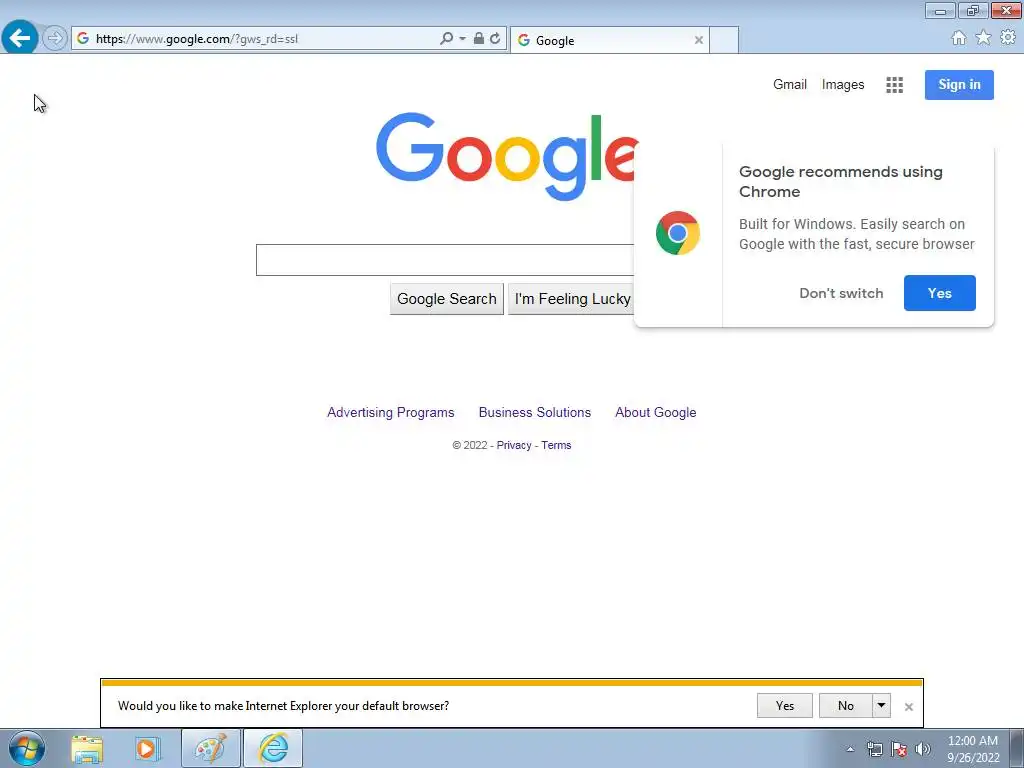Viewport: 1024px width, 768px height.
Task: Focus the Google search input box
Action: click(x=445, y=260)
